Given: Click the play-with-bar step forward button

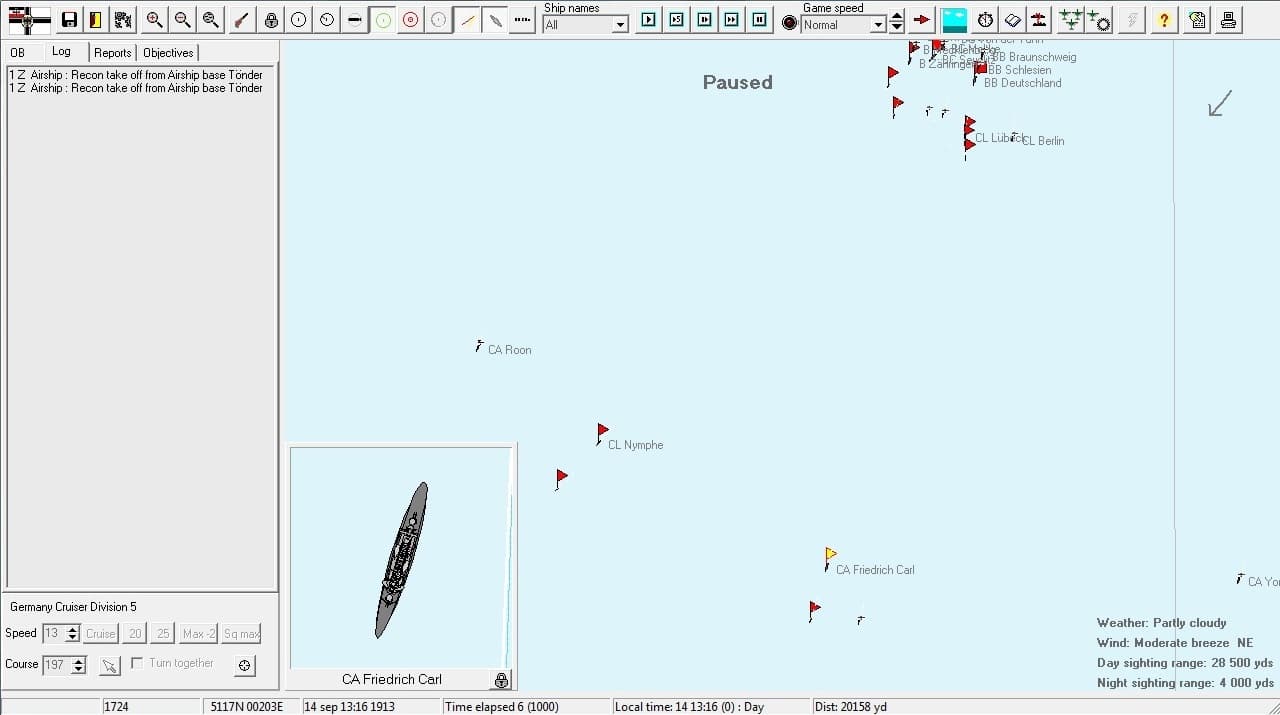Looking at the screenshot, I should tap(705, 20).
